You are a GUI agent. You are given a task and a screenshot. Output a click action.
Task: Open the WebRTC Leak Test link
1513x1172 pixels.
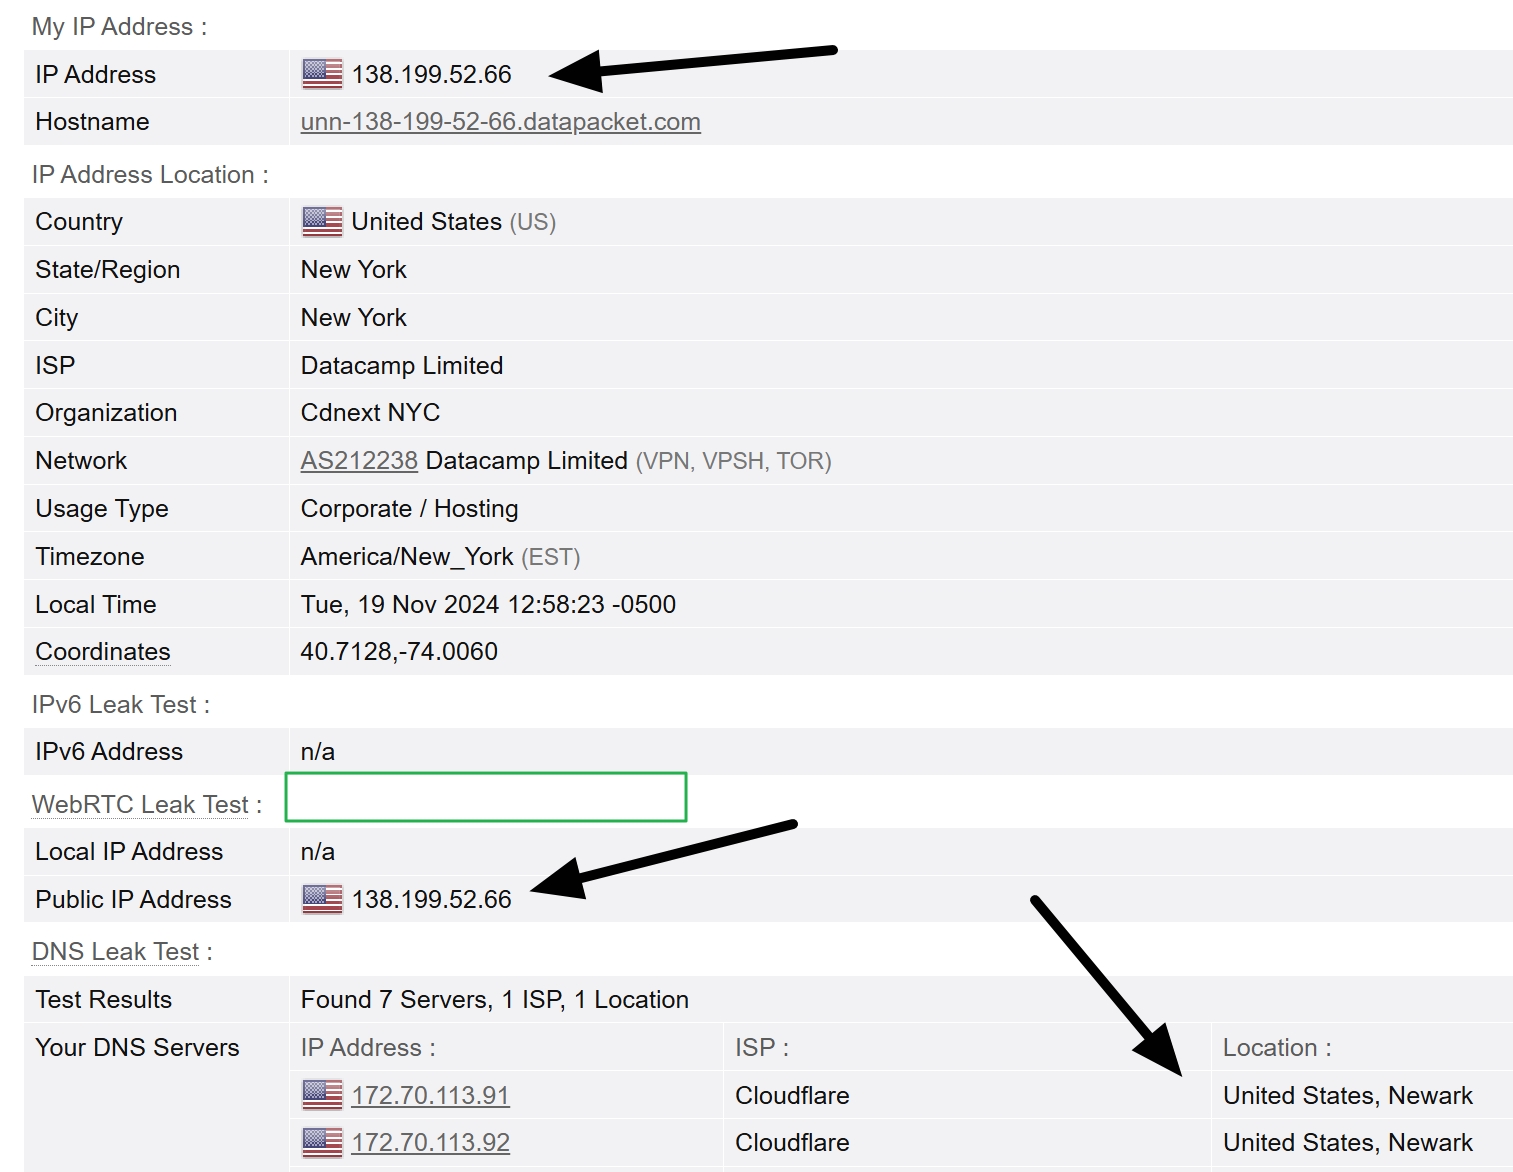coord(140,804)
